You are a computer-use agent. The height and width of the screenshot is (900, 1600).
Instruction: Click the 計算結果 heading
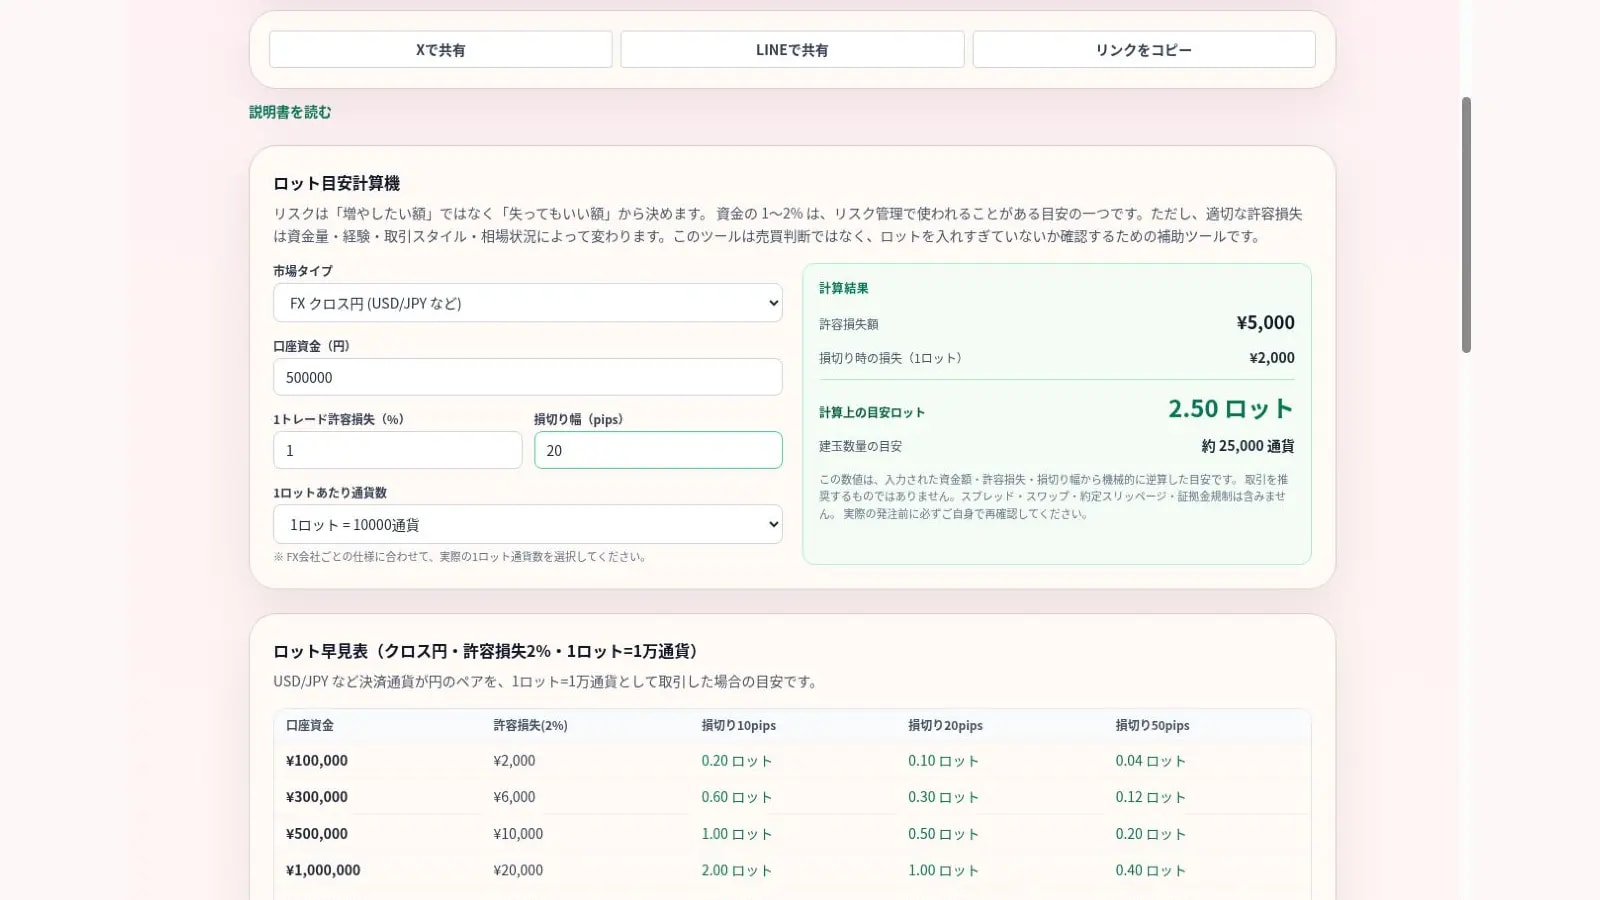[x=844, y=288]
